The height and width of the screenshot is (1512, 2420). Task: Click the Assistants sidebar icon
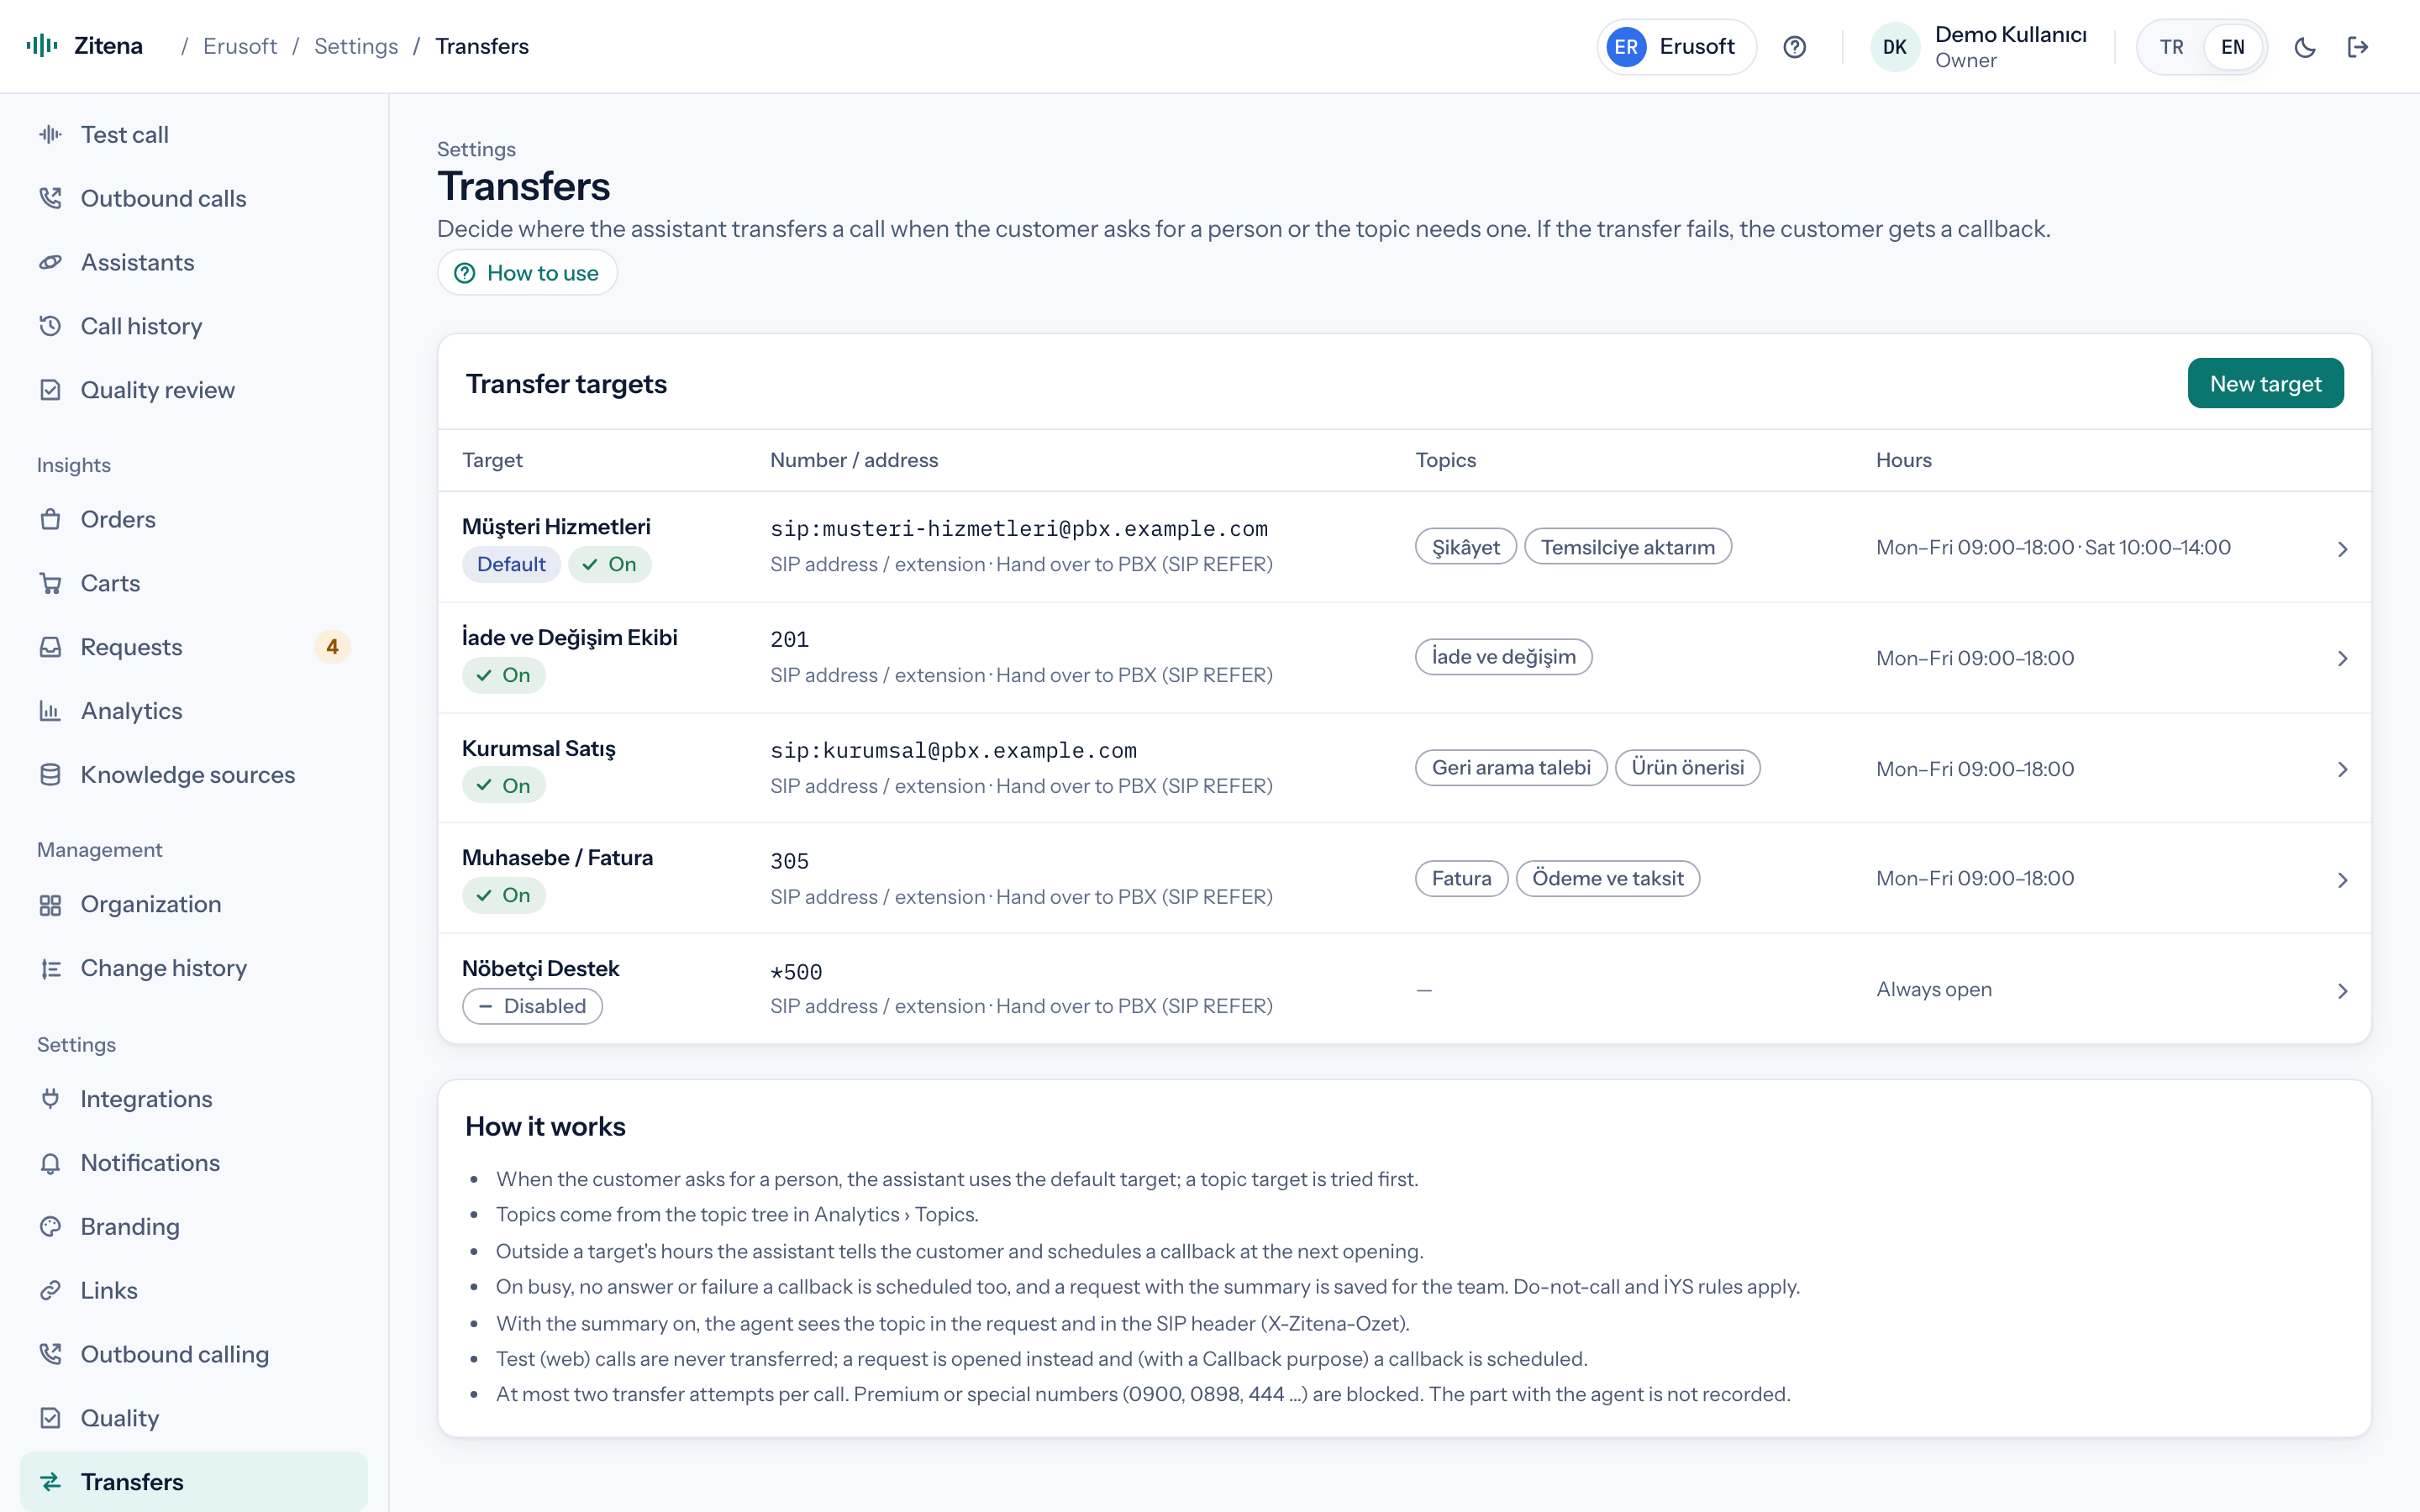[50, 262]
